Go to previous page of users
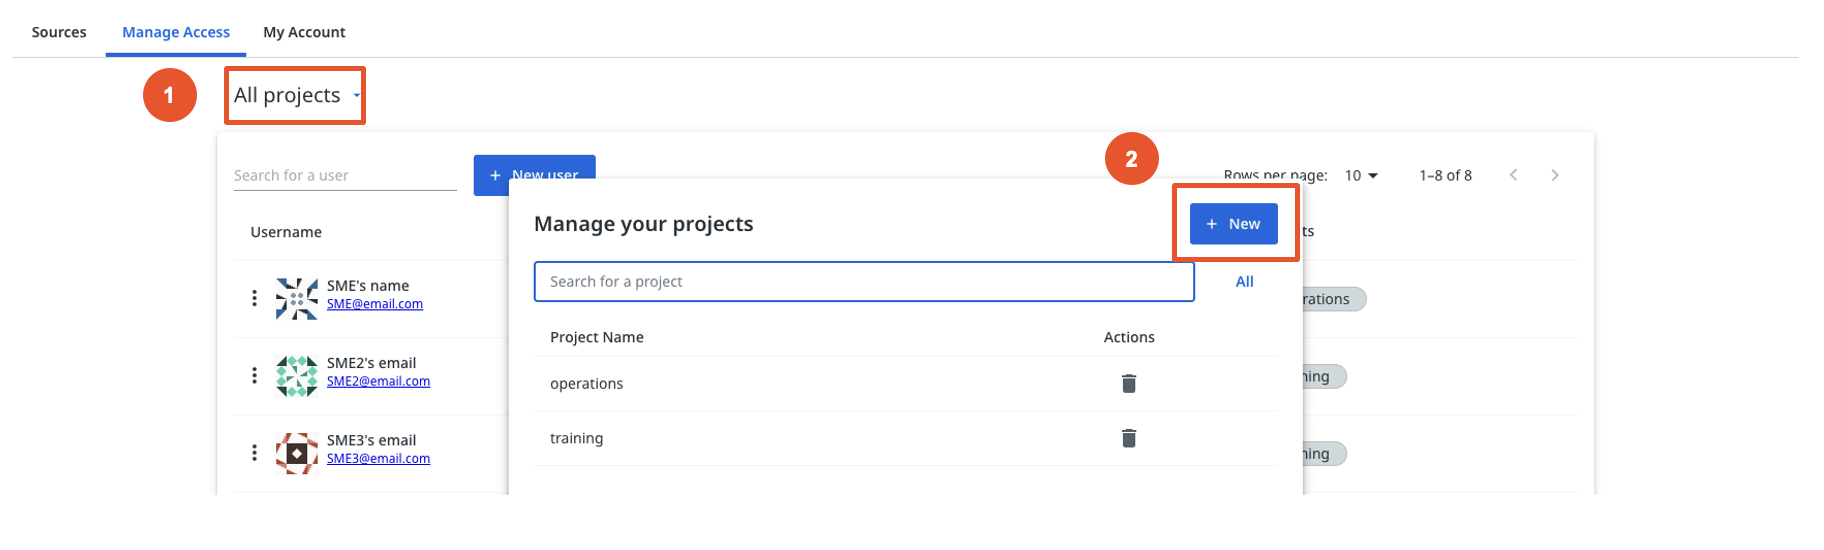Screen dimensions: 1824x550 (x=1514, y=175)
